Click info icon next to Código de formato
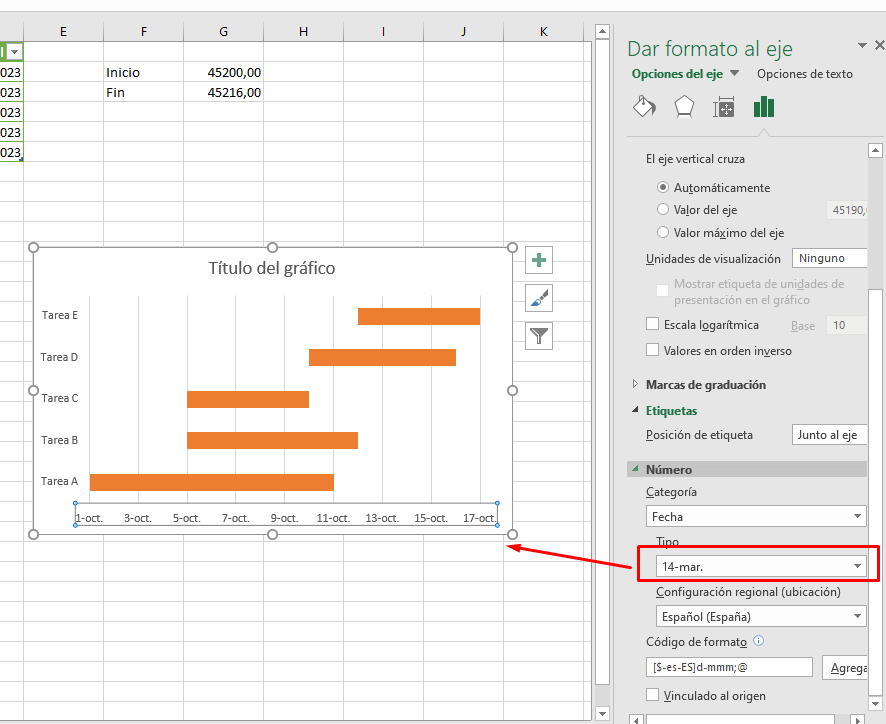 (x=758, y=642)
